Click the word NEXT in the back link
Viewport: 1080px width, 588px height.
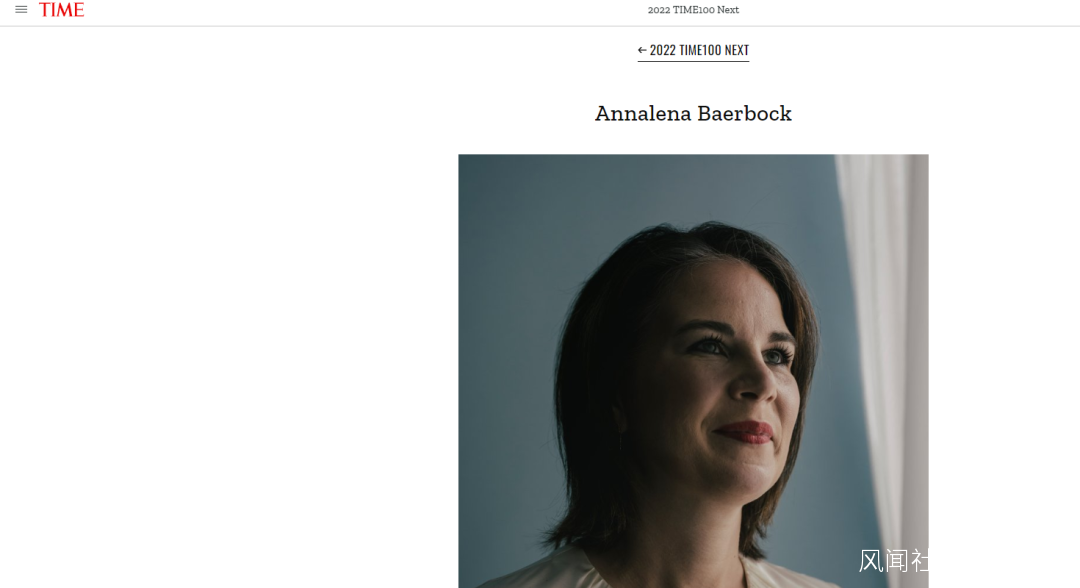(736, 50)
